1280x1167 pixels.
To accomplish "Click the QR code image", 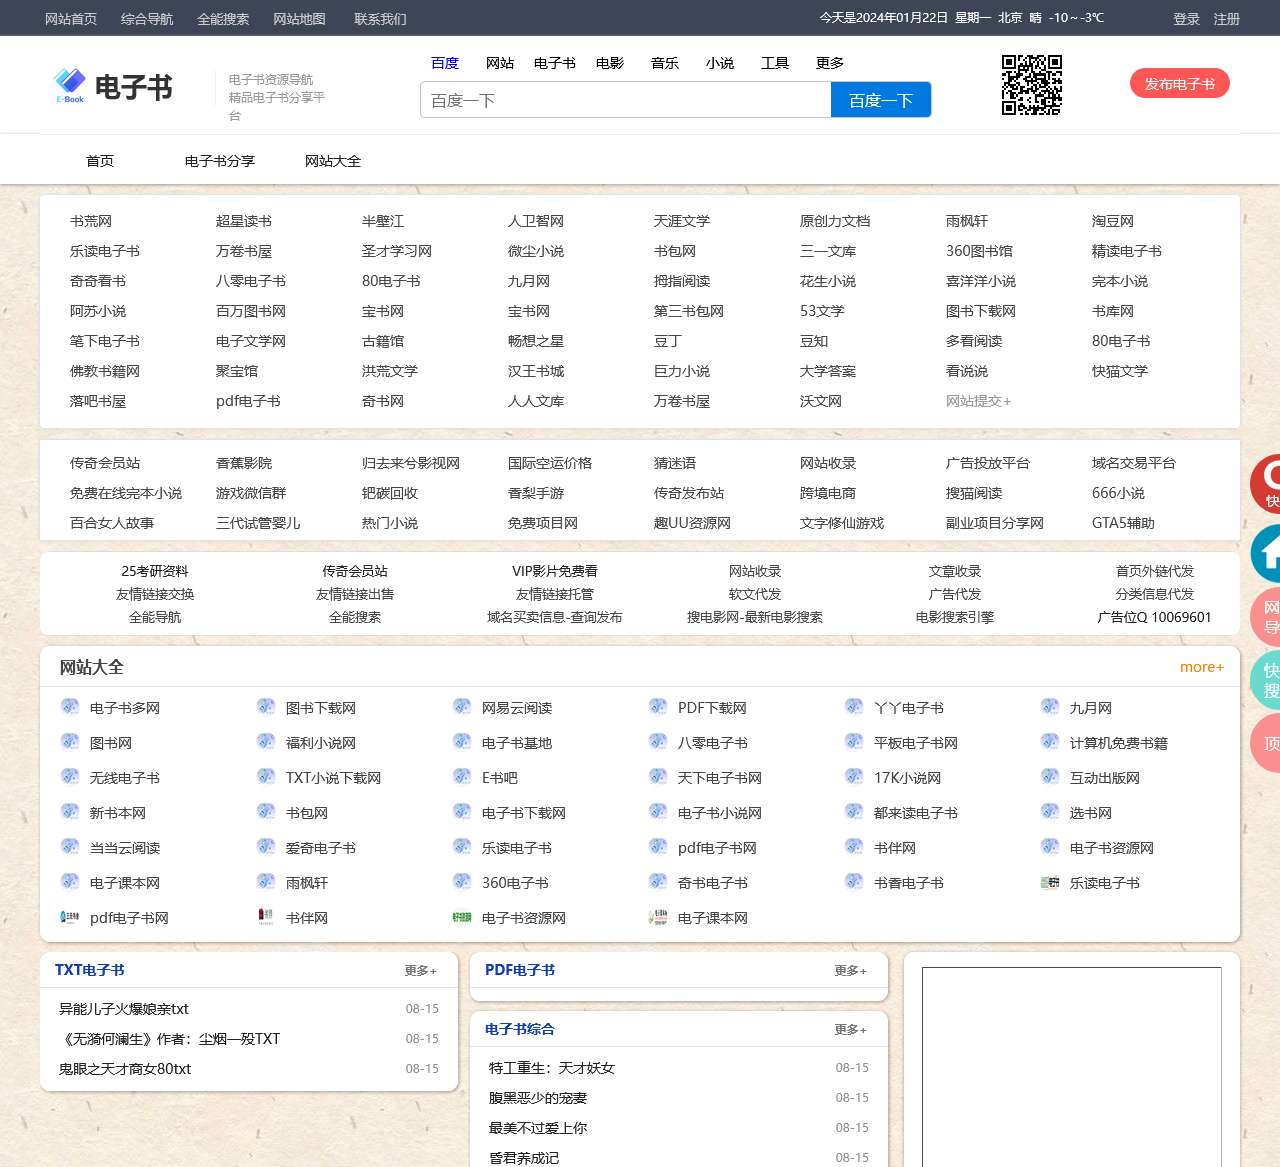I will pyautogui.click(x=1031, y=85).
